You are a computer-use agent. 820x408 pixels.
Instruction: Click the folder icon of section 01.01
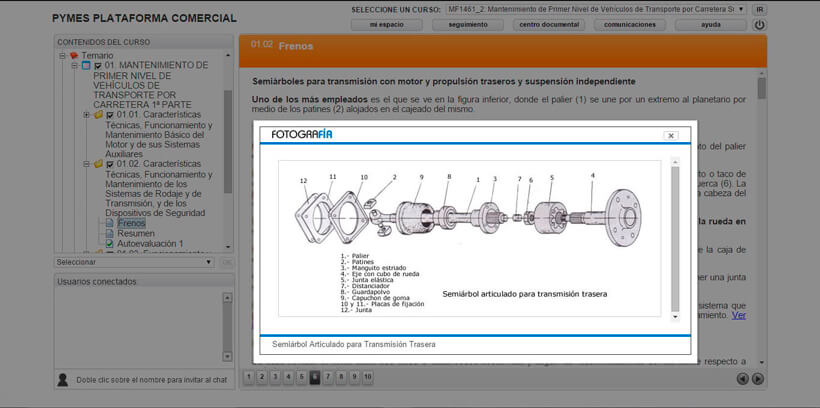(x=98, y=115)
